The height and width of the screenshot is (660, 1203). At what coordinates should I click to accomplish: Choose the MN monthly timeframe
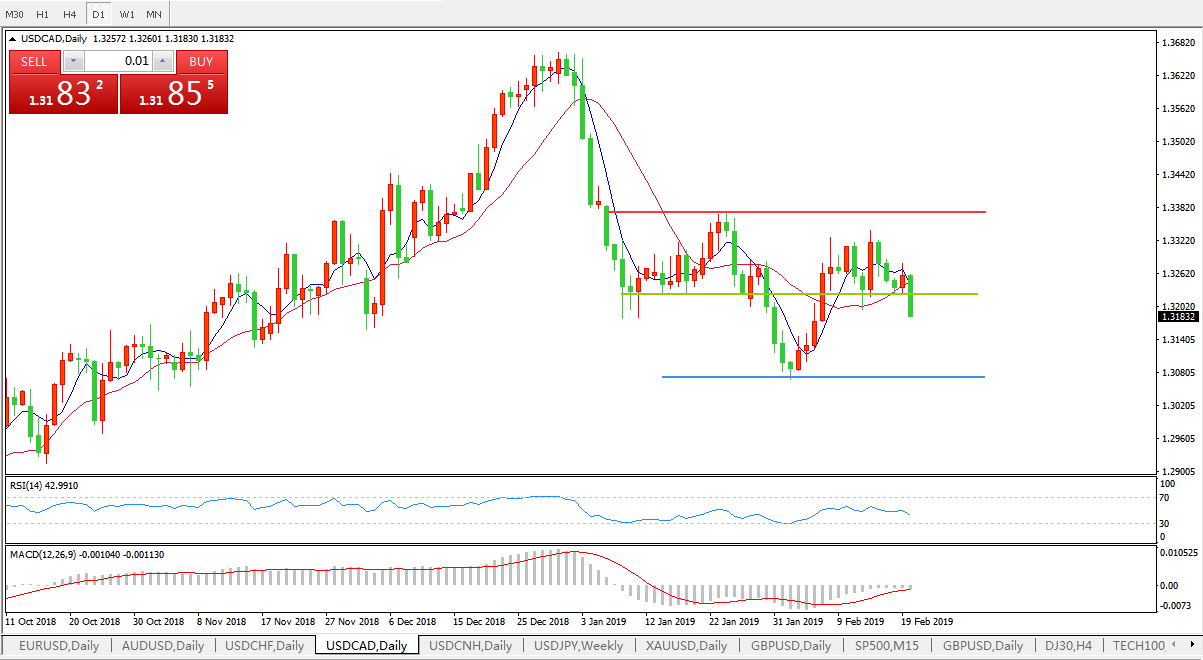153,15
